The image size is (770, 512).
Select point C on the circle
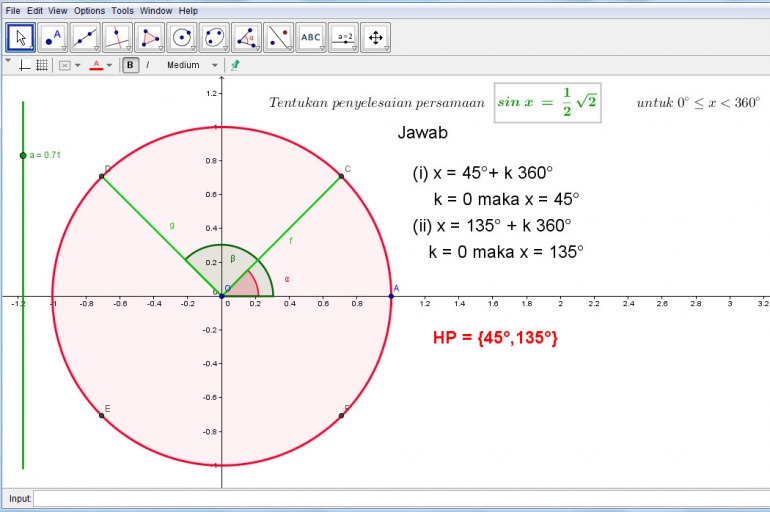tap(341, 176)
